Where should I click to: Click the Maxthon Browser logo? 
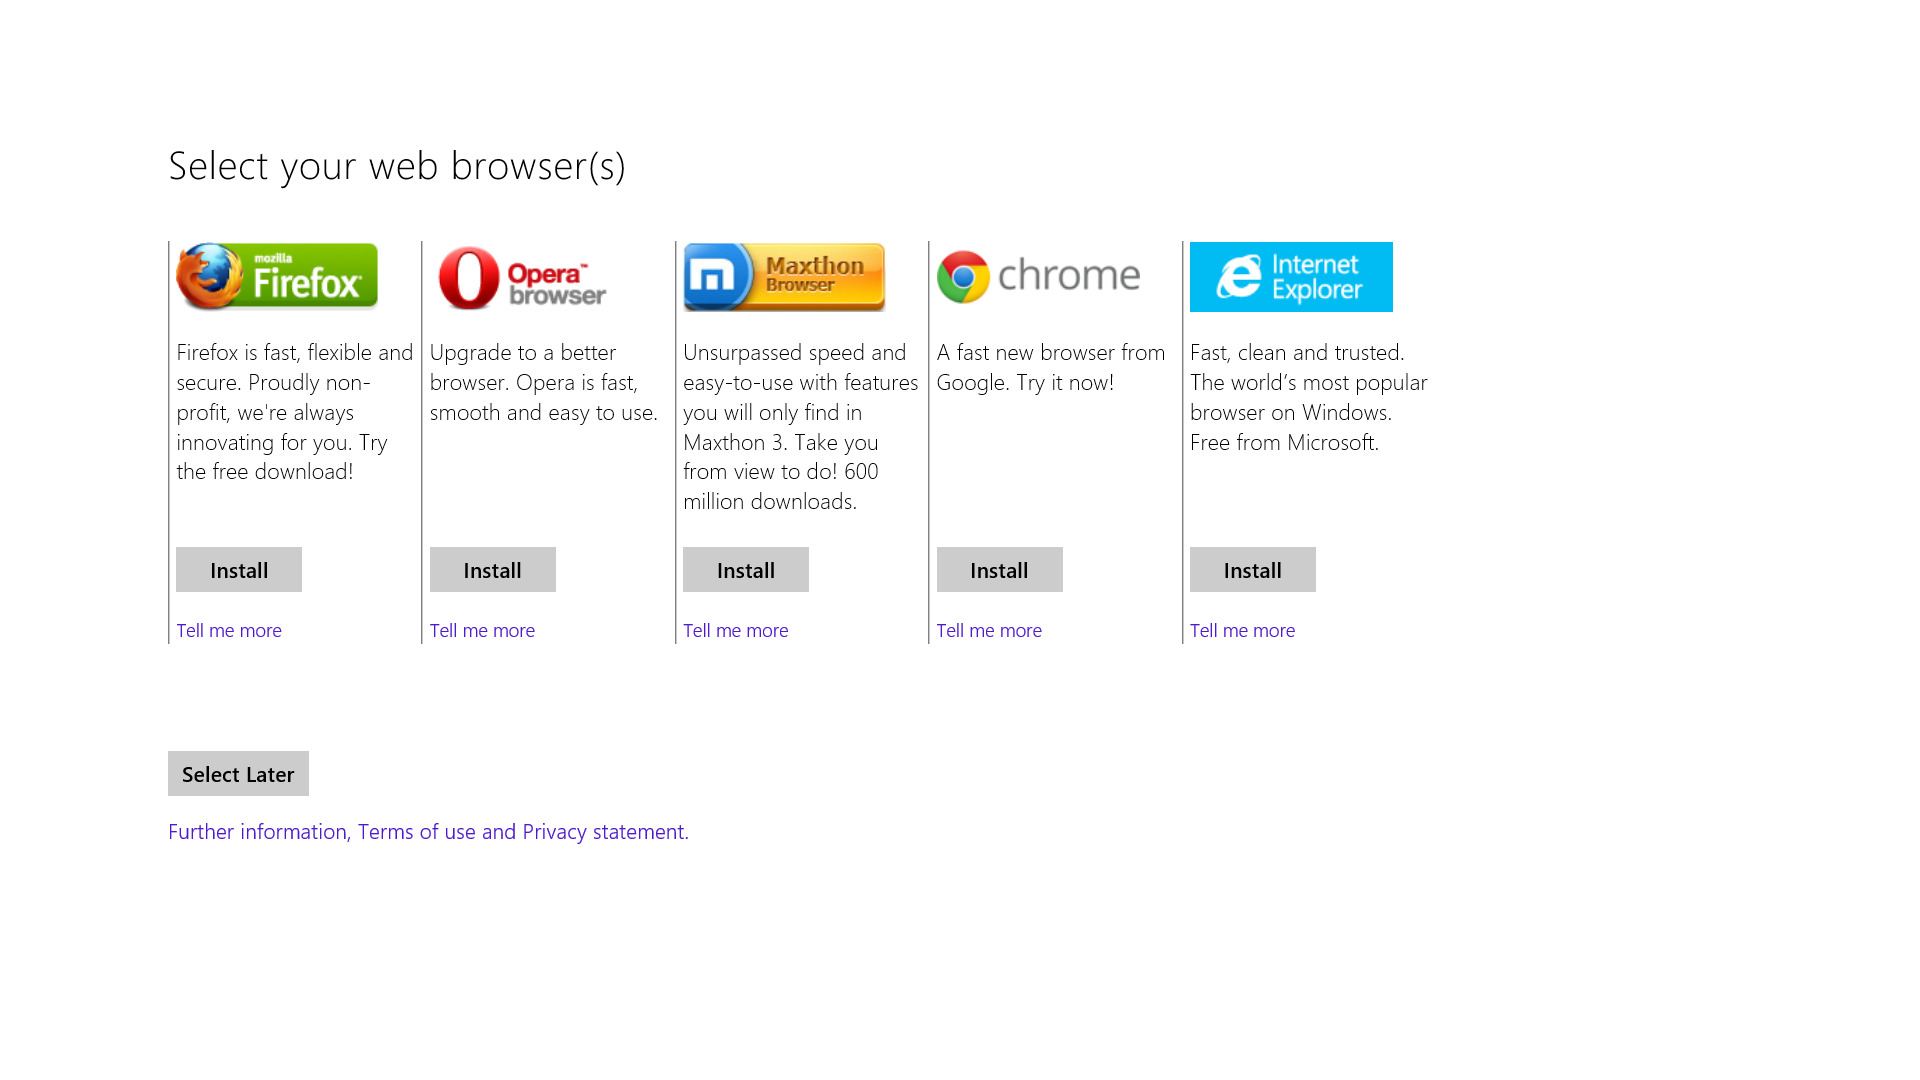(784, 277)
